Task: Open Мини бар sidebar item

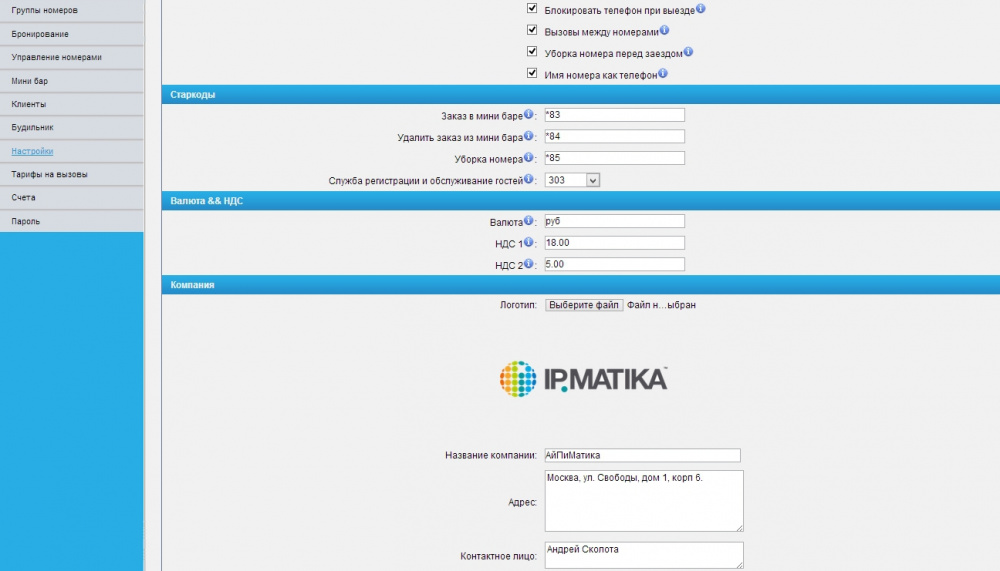Action: coord(72,81)
